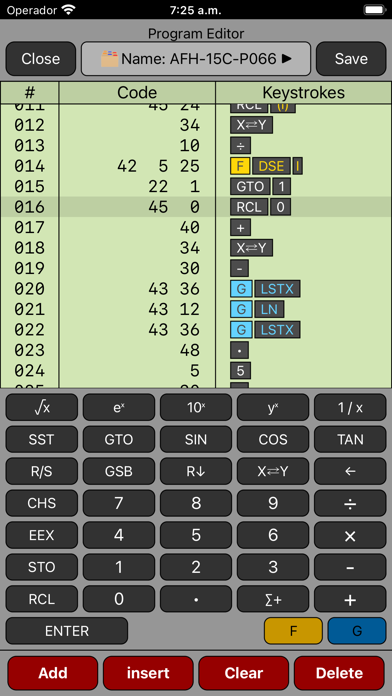Open the program name AFH-15C-P066 selector
Image resolution: width=392 pixels, height=696 pixels.
(x=196, y=59)
